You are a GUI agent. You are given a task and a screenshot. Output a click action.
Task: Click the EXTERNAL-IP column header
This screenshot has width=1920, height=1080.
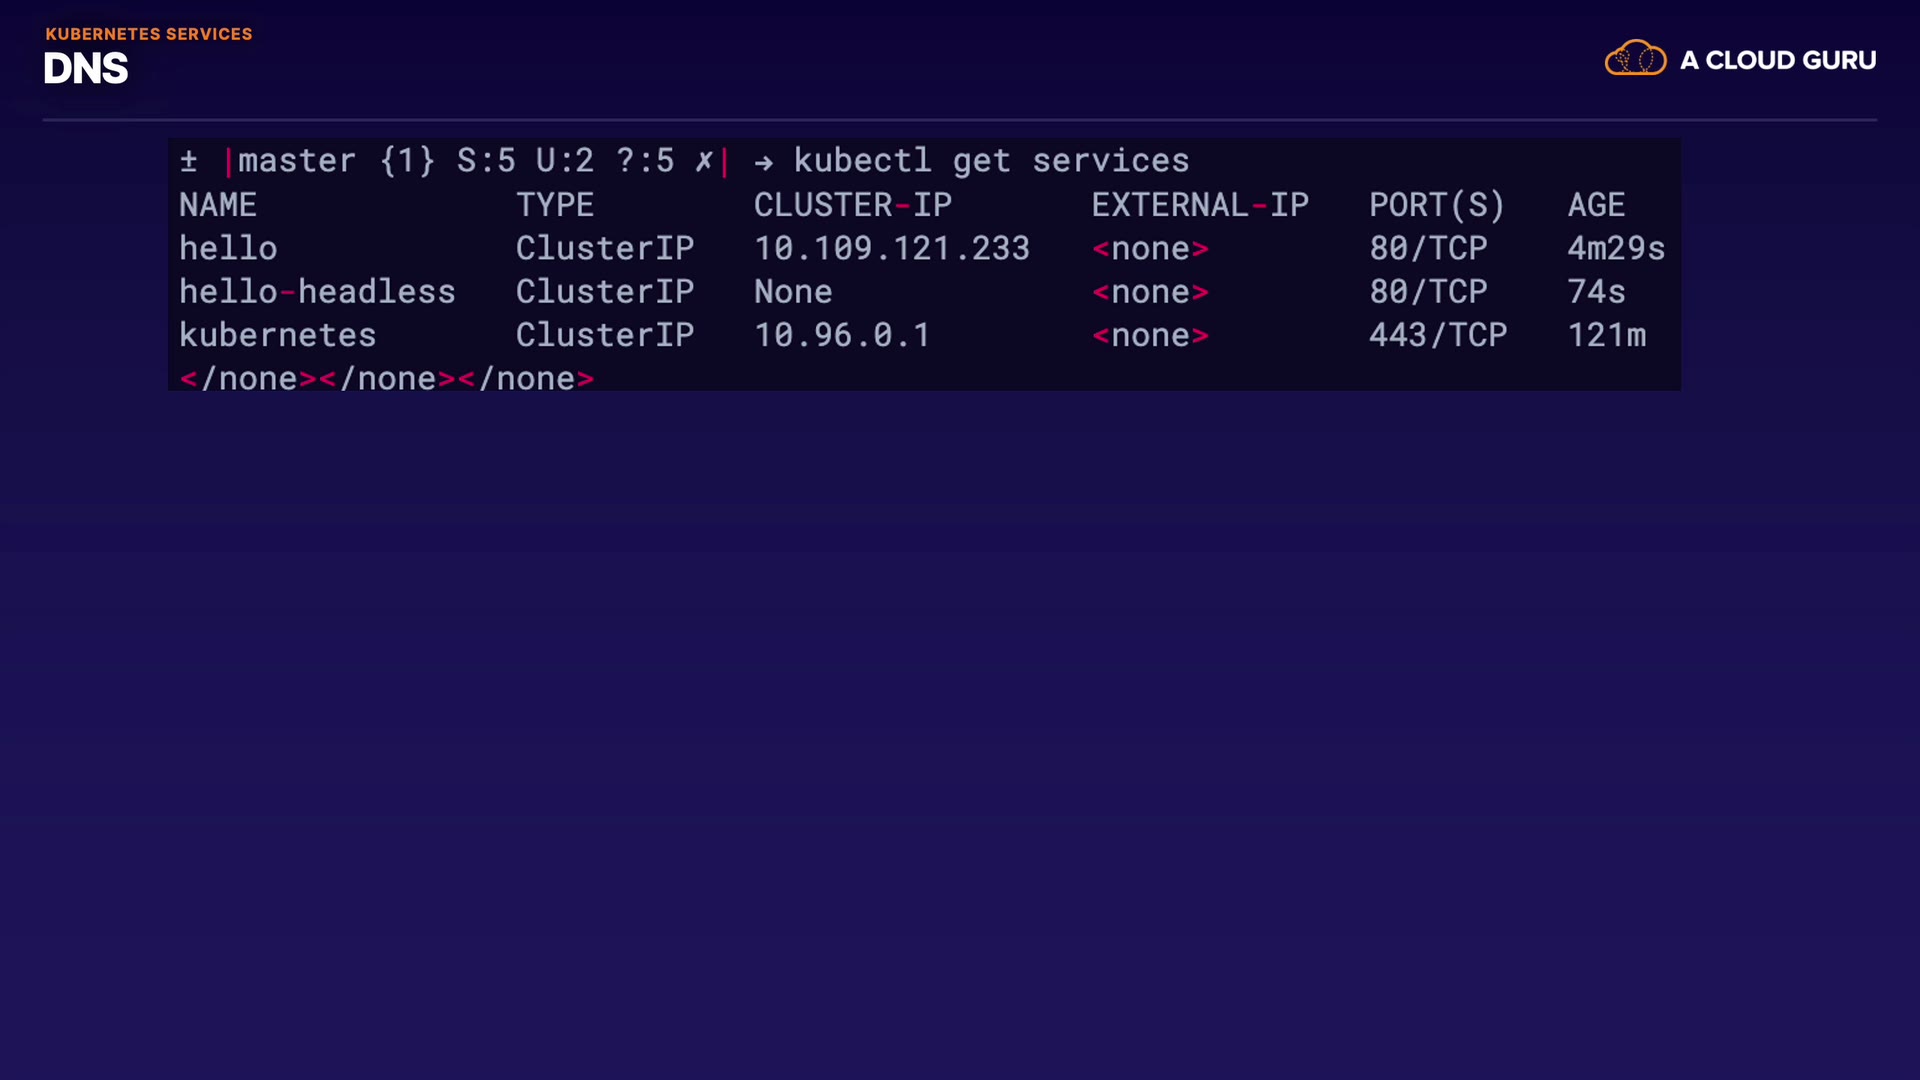tap(1200, 205)
